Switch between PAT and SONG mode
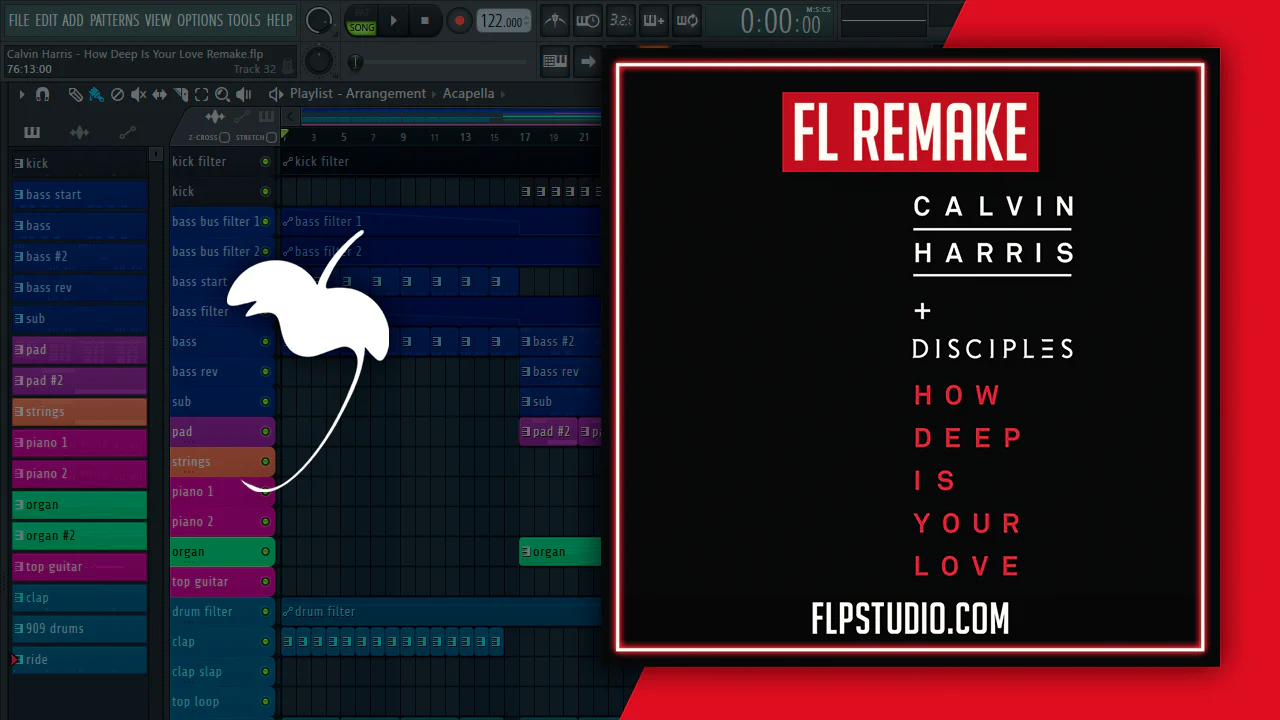1280x720 pixels. (361, 21)
